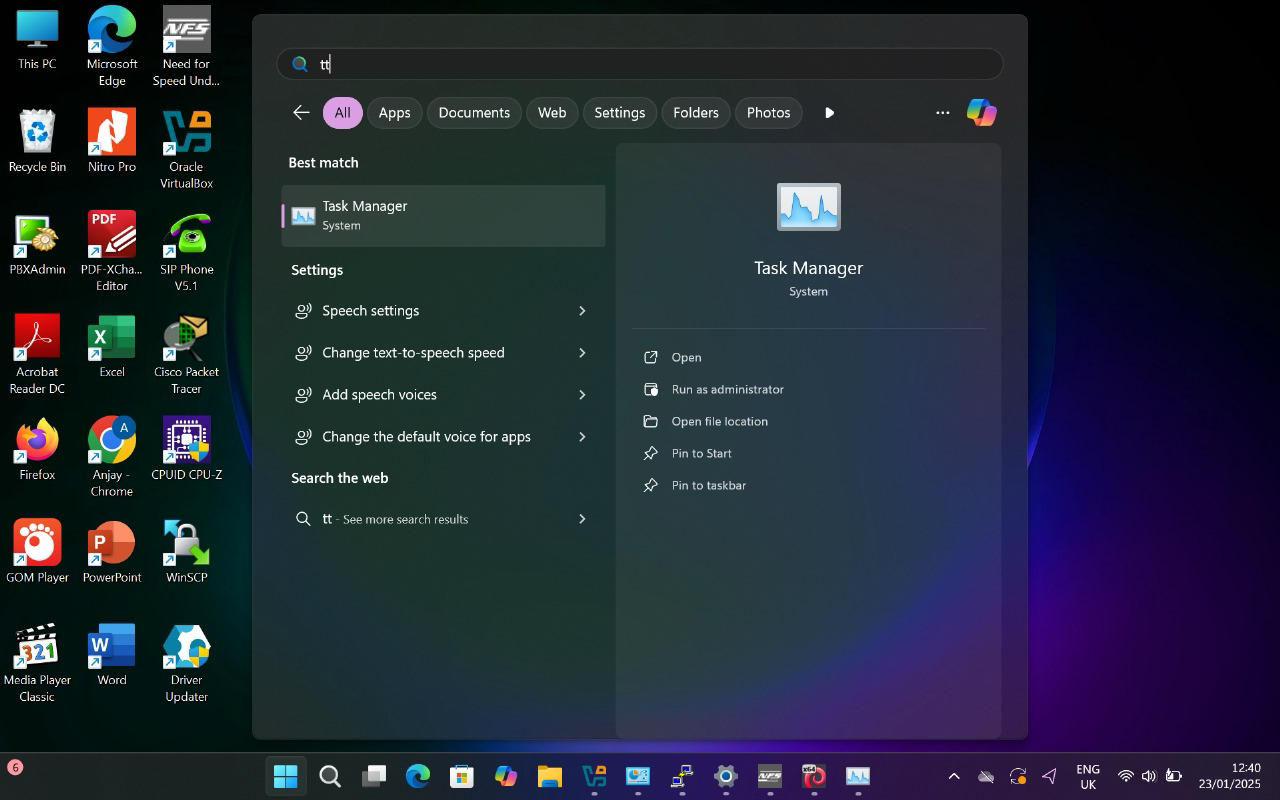Switch to the Documents filter tab

474,112
